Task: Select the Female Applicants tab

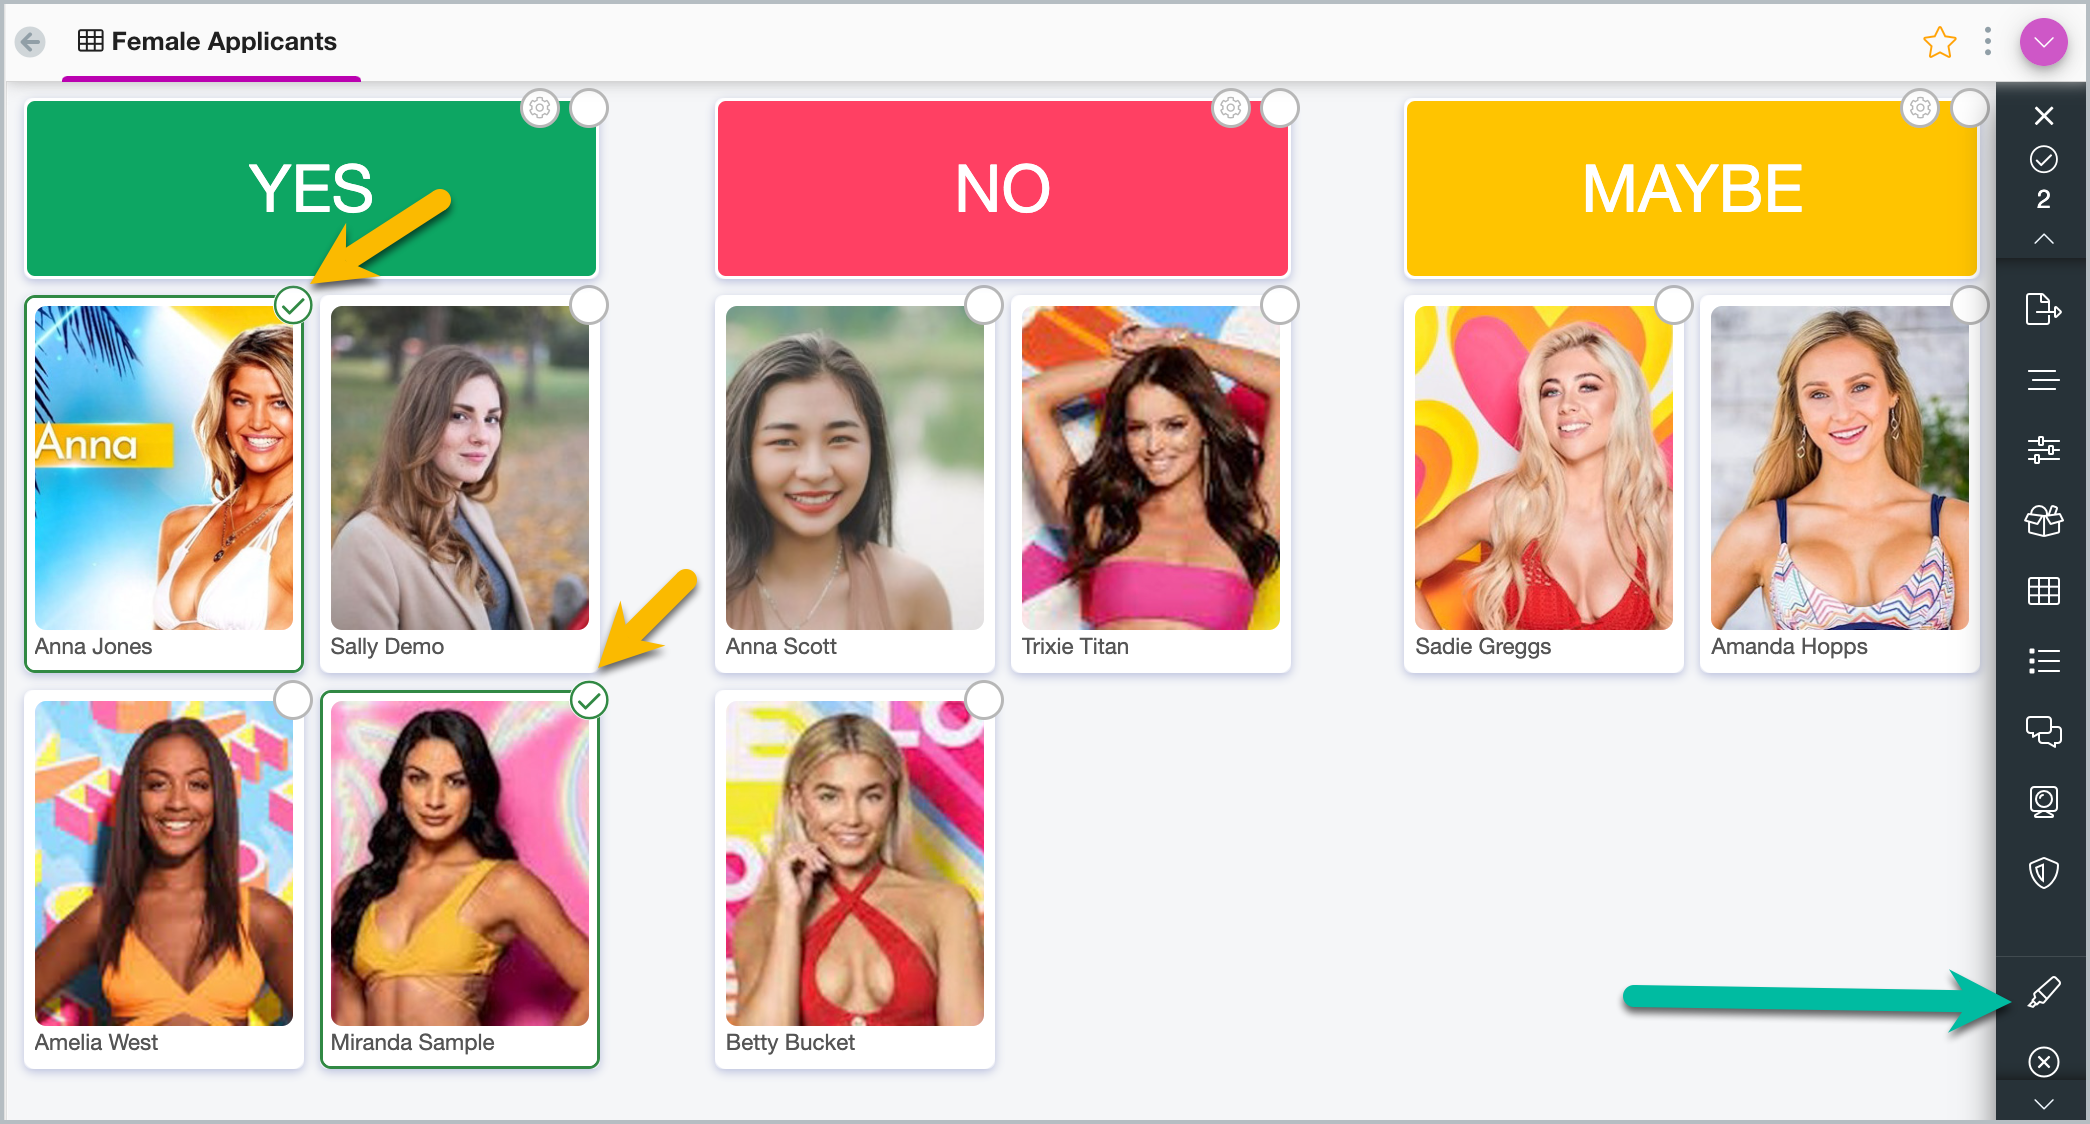Action: 208,42
